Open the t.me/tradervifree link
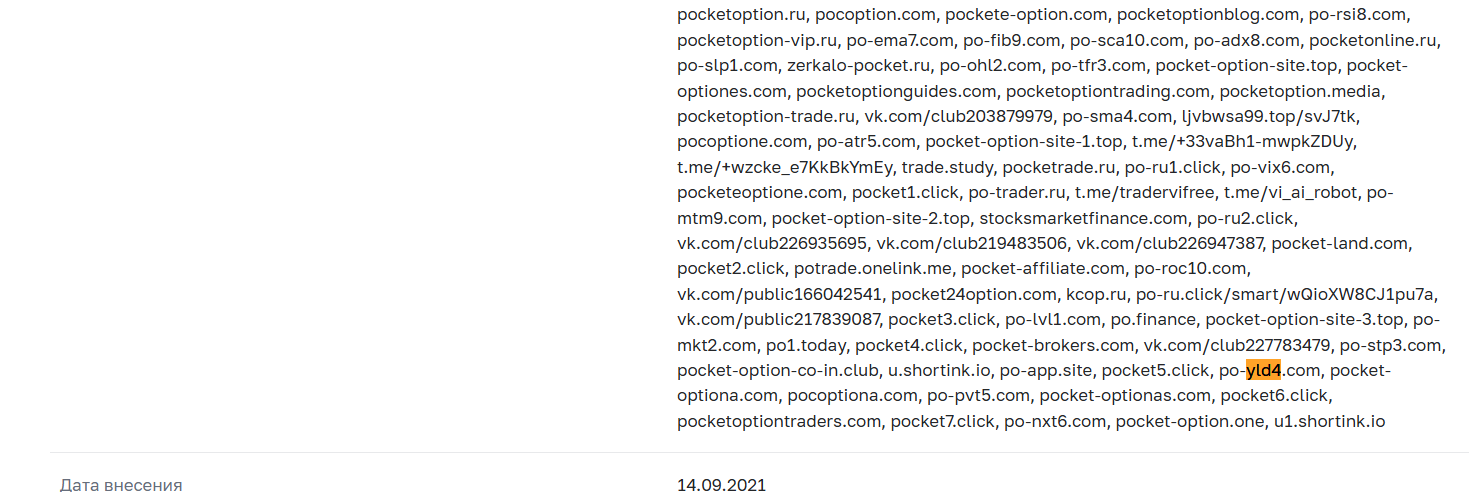This screenshot has height=492, width=1469. tap(1145, 192)
